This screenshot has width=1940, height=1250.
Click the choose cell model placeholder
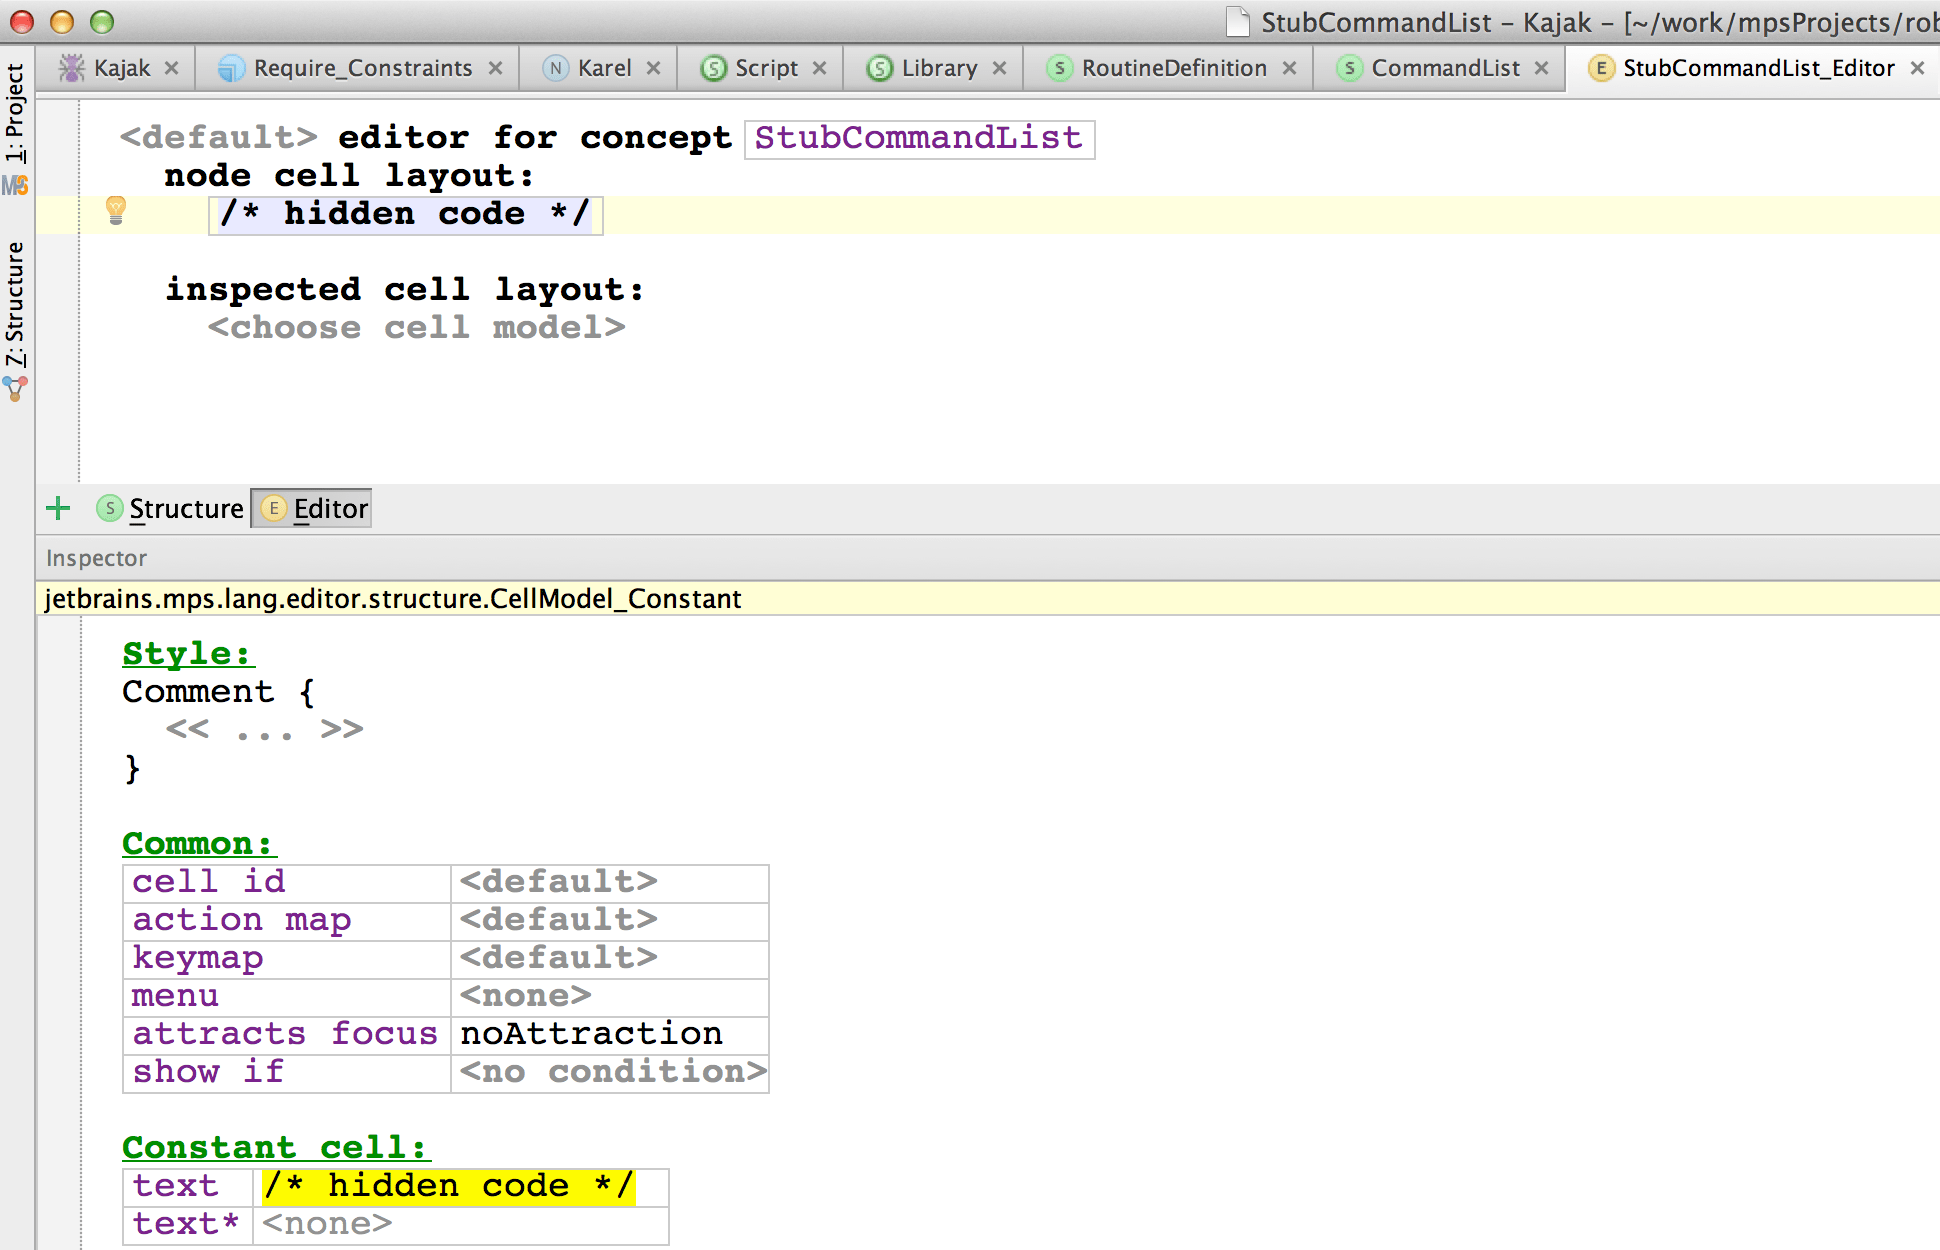(x=416, y=328)
